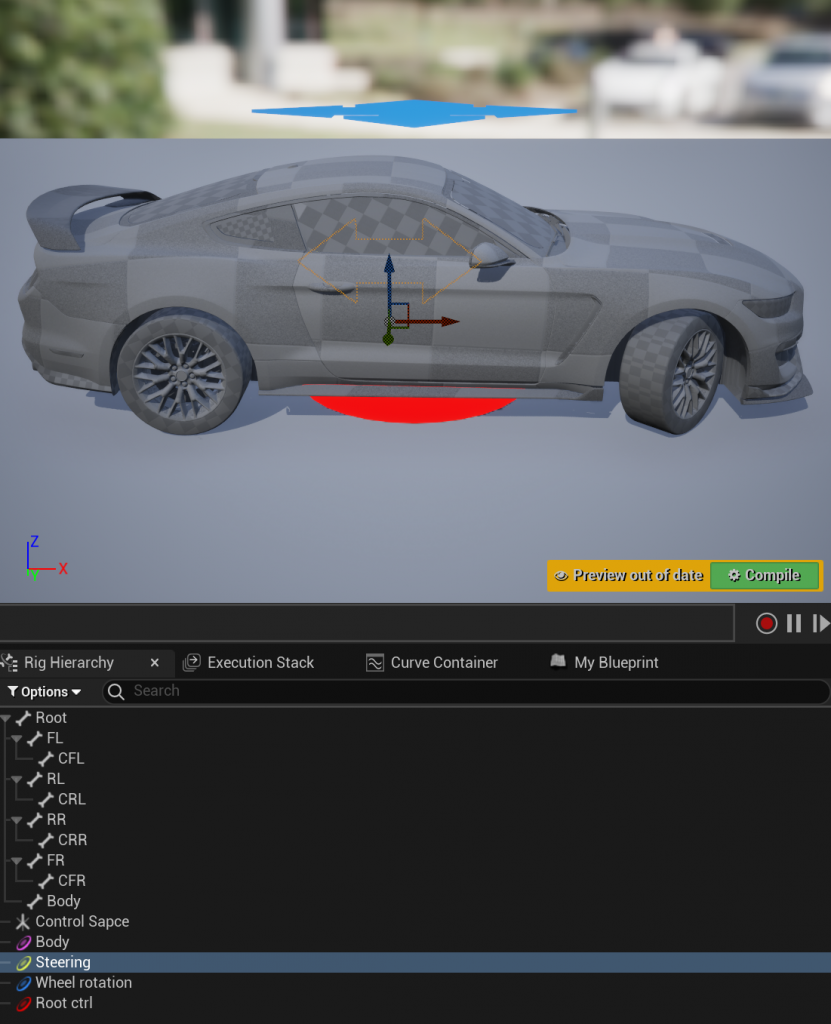Open the Execution Stack tab

click(248, 662)
